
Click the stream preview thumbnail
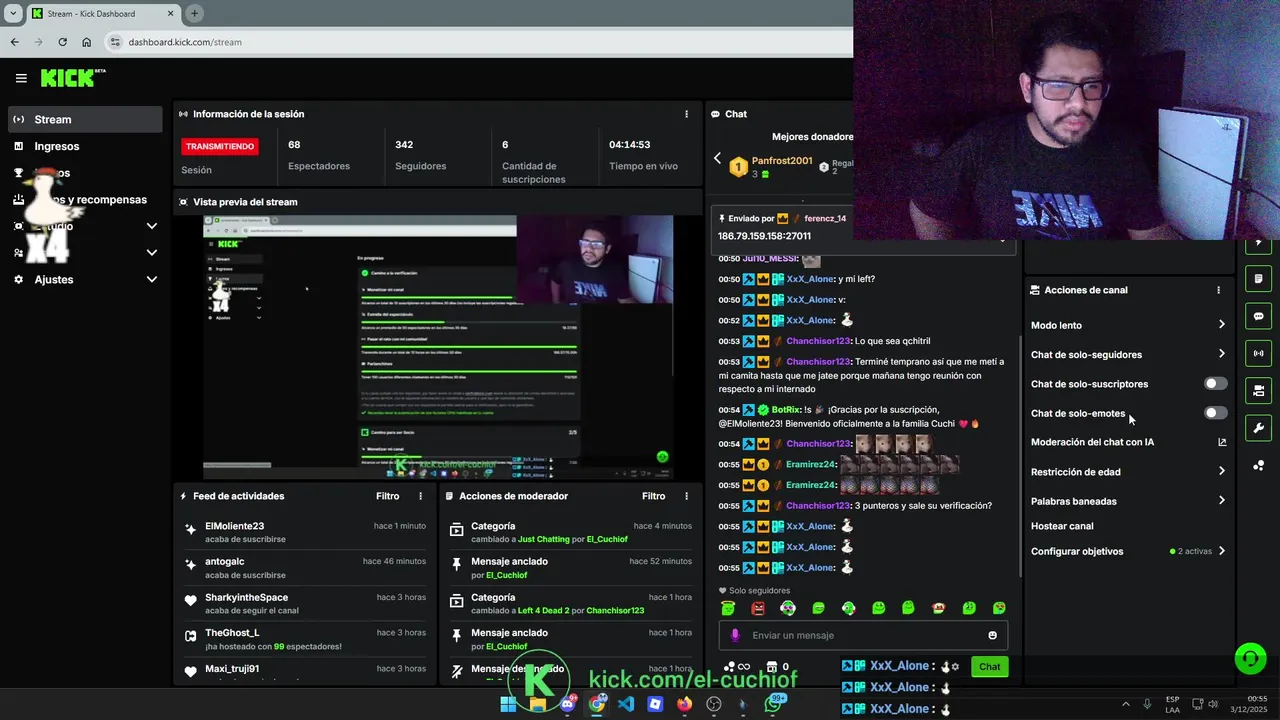click(x=438, y=347)
